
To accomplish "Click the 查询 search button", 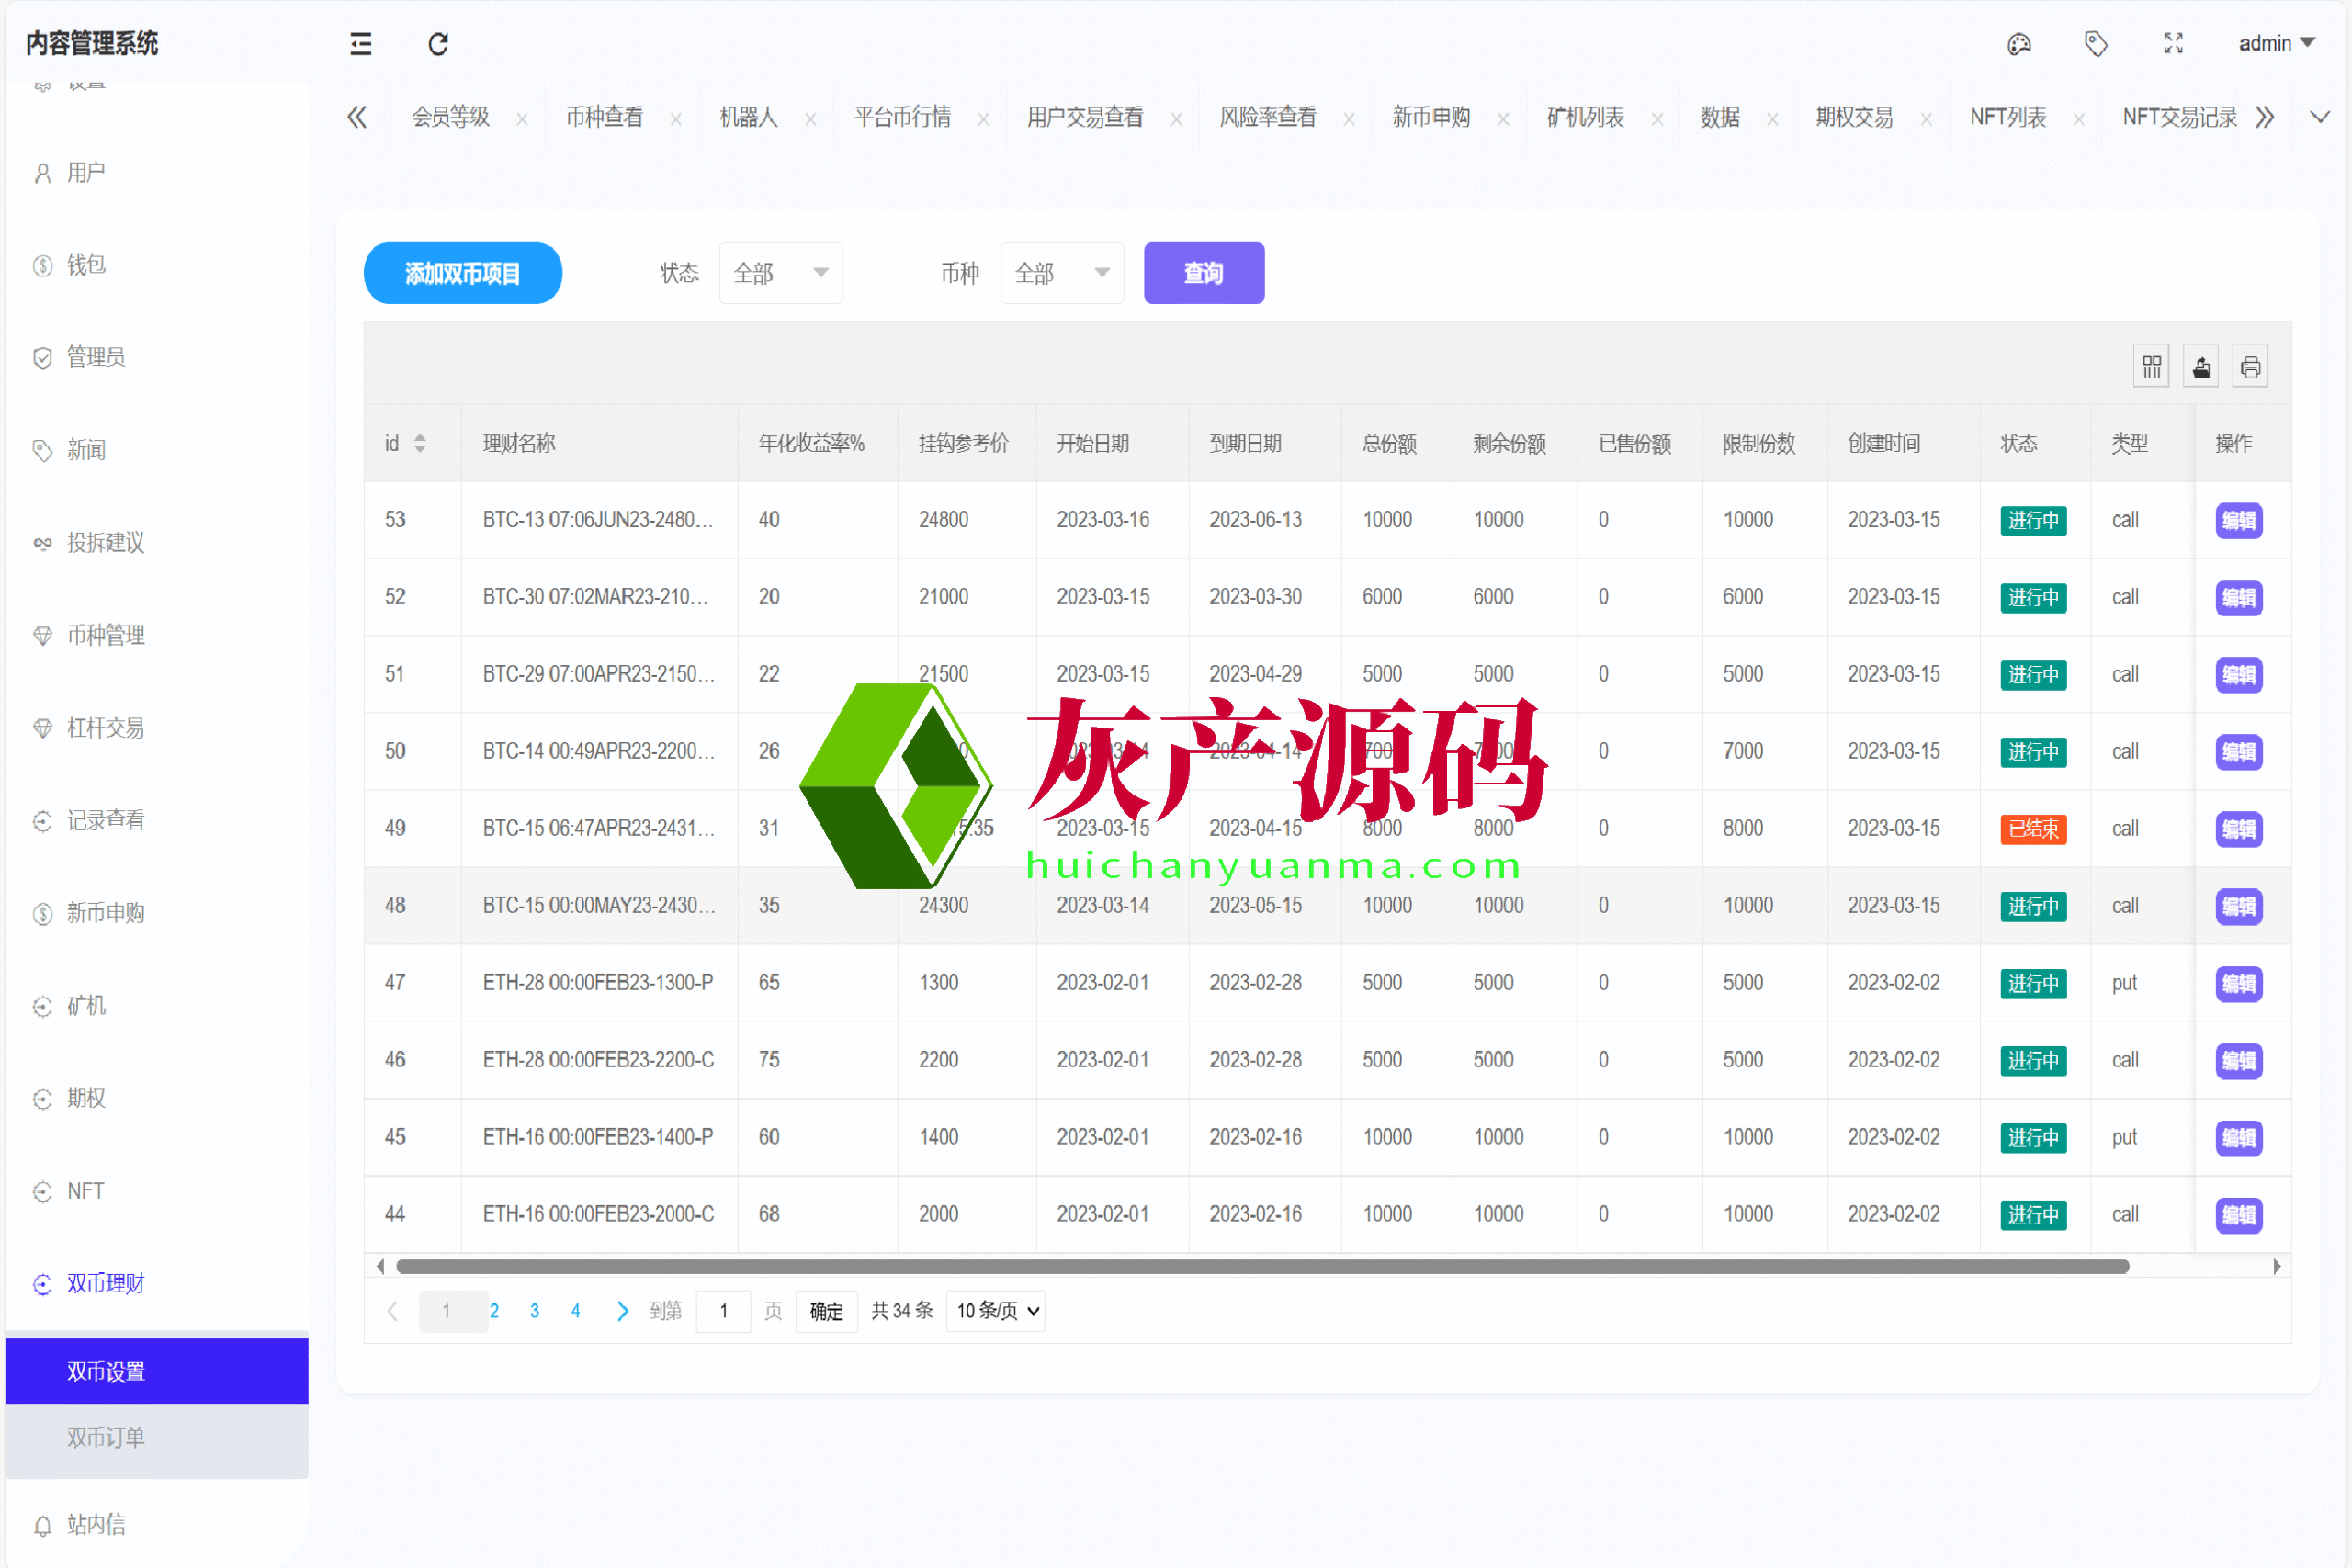I will [1203, 273].
